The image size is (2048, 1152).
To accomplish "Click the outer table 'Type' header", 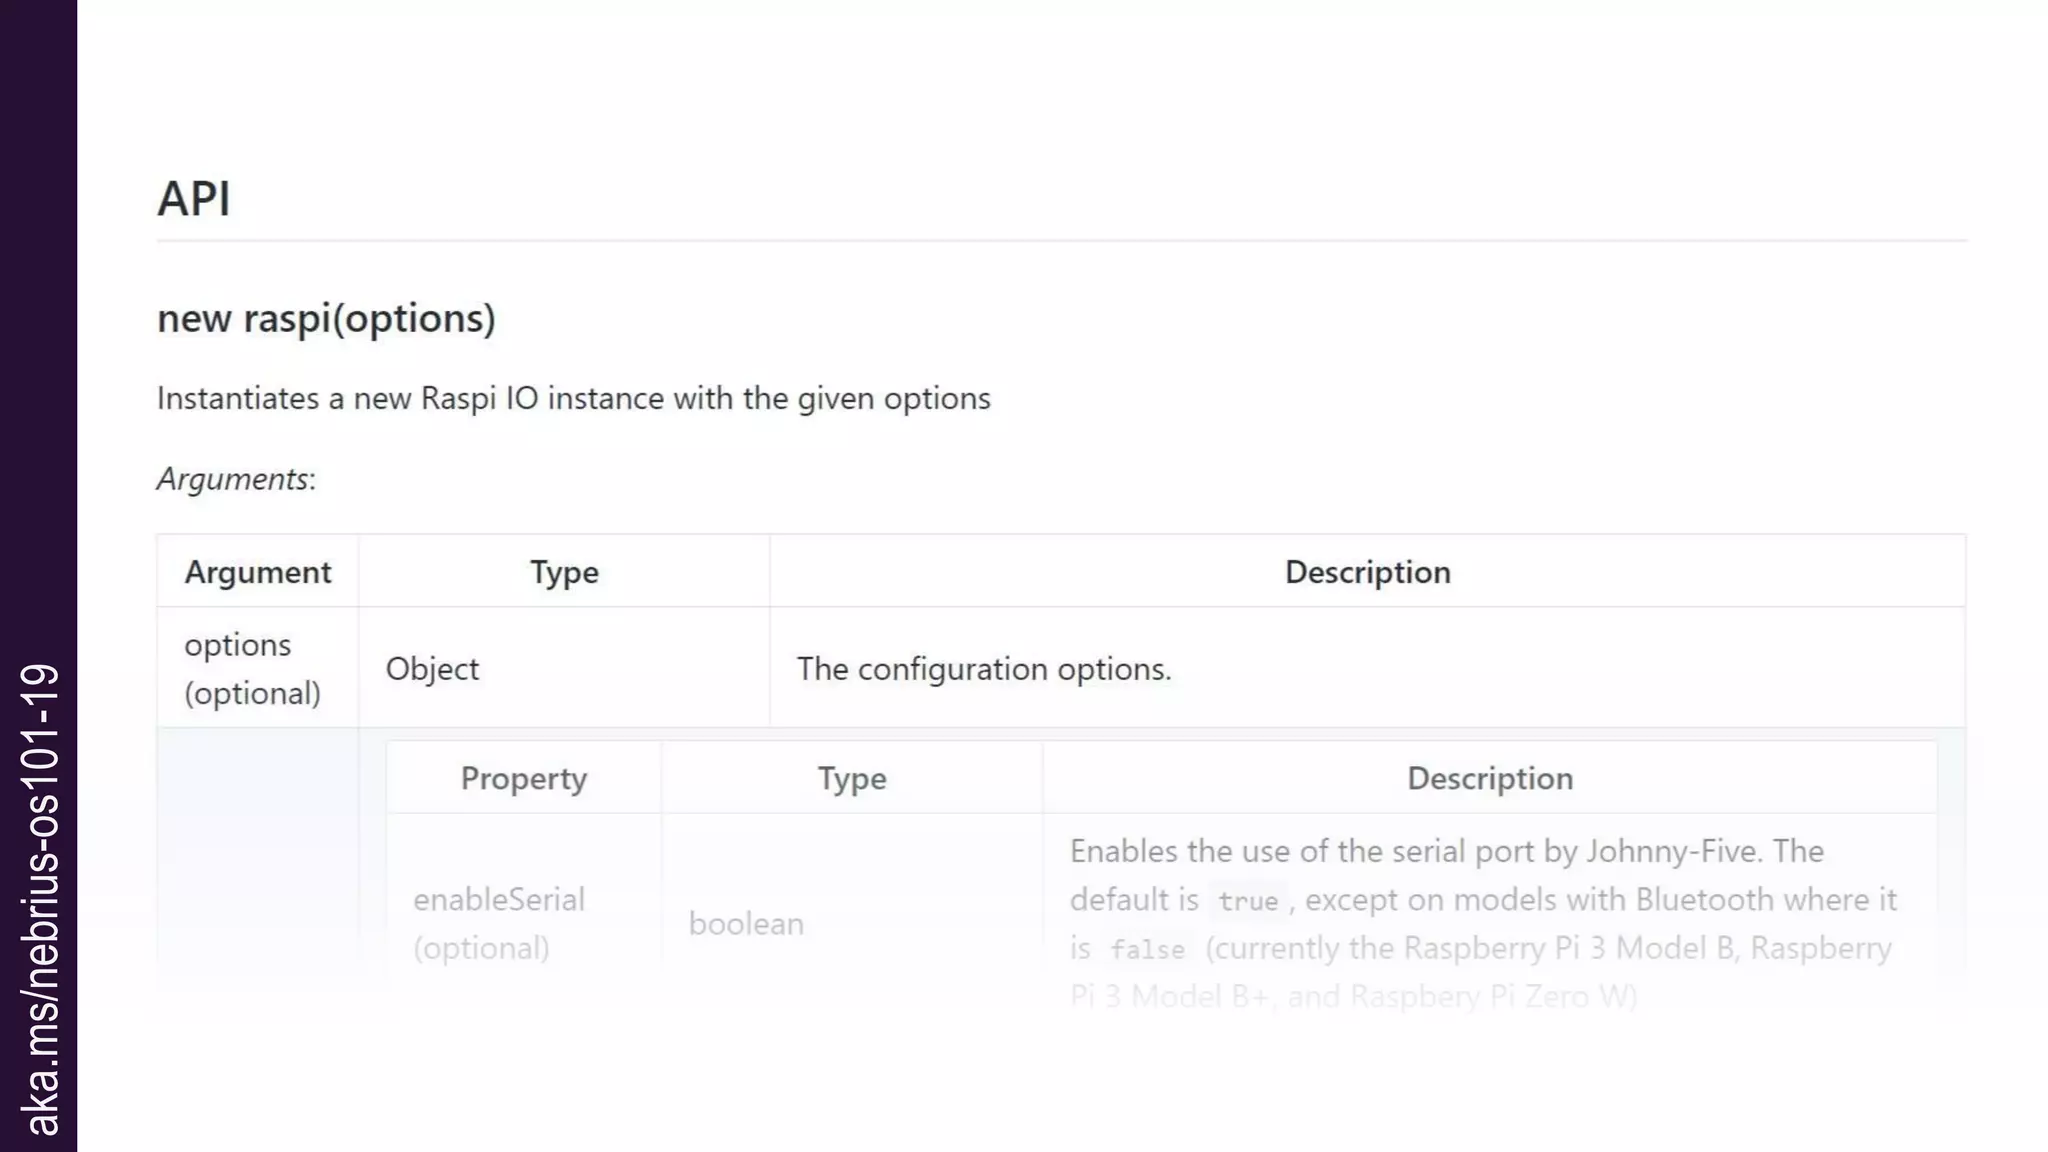I will point(564,572).
